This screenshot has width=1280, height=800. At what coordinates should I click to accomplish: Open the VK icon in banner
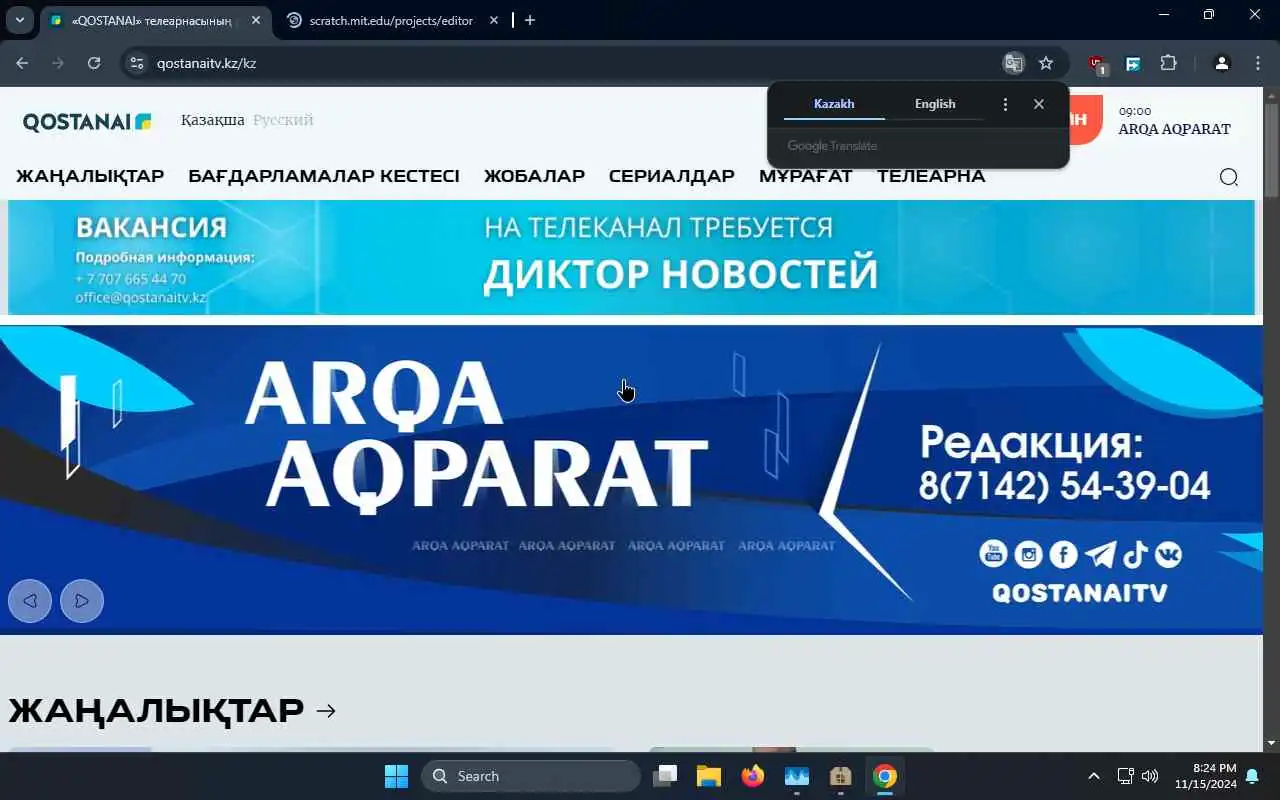pyautogui.click(x=1168, y=553)
